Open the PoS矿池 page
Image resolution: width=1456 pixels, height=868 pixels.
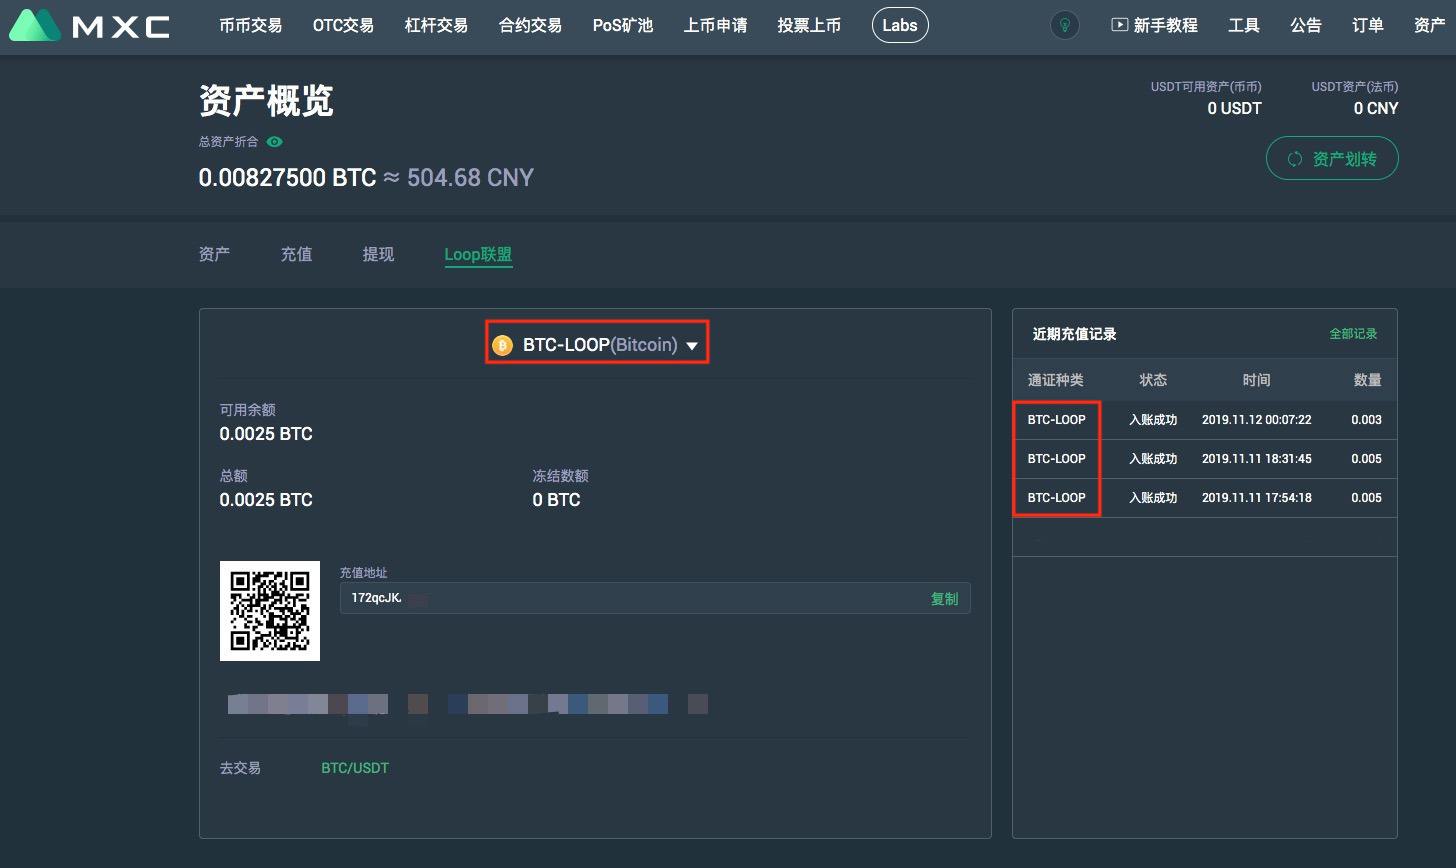[x=622, y=25]
